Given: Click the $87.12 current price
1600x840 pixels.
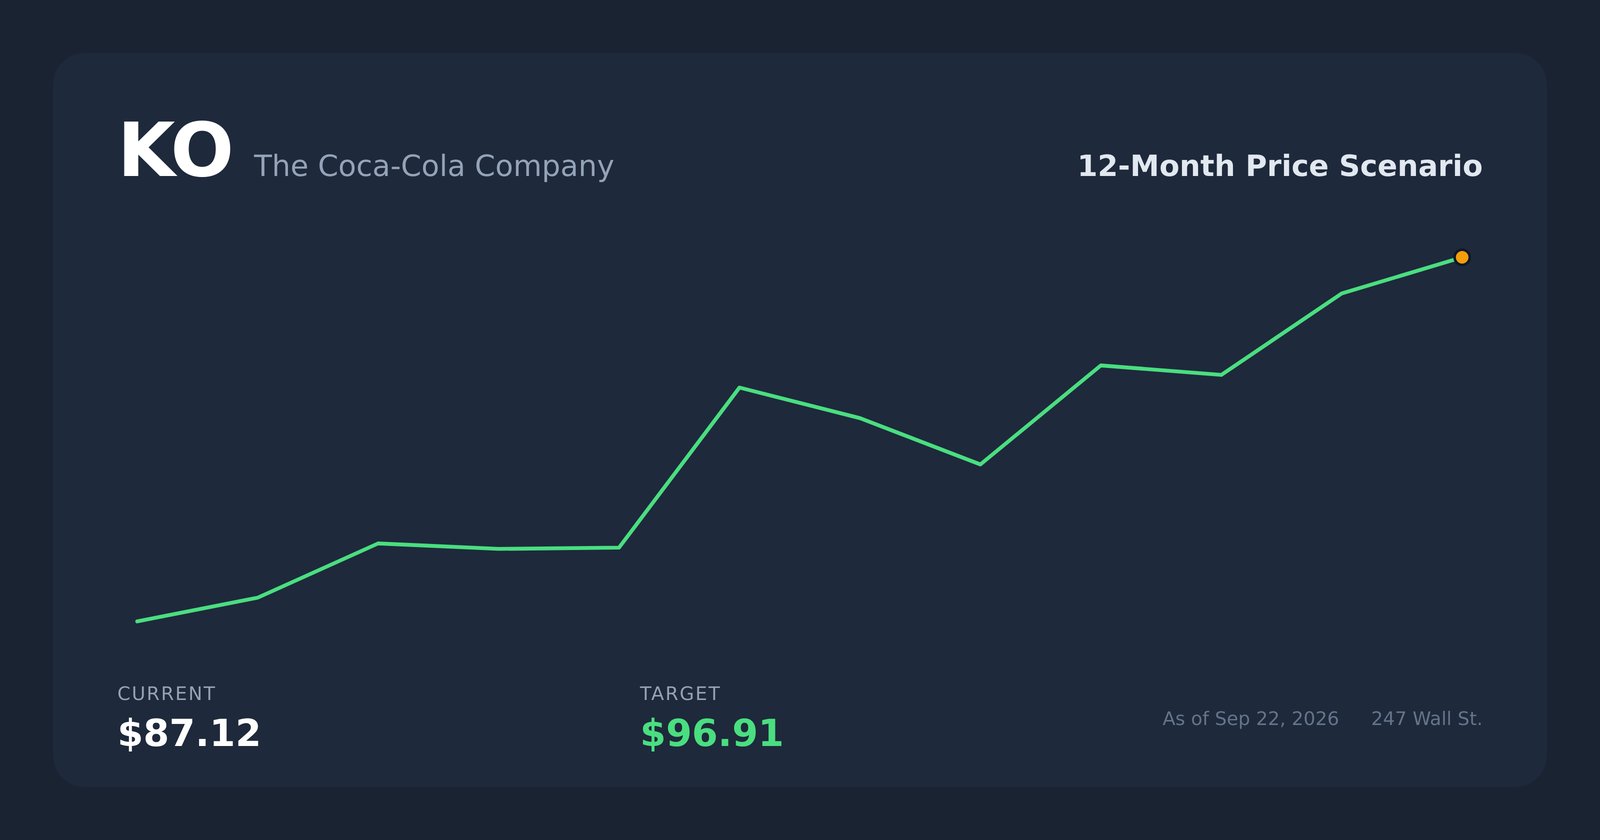Looking at the screenshot, I should pyautogui.click(x=189, y=733).
